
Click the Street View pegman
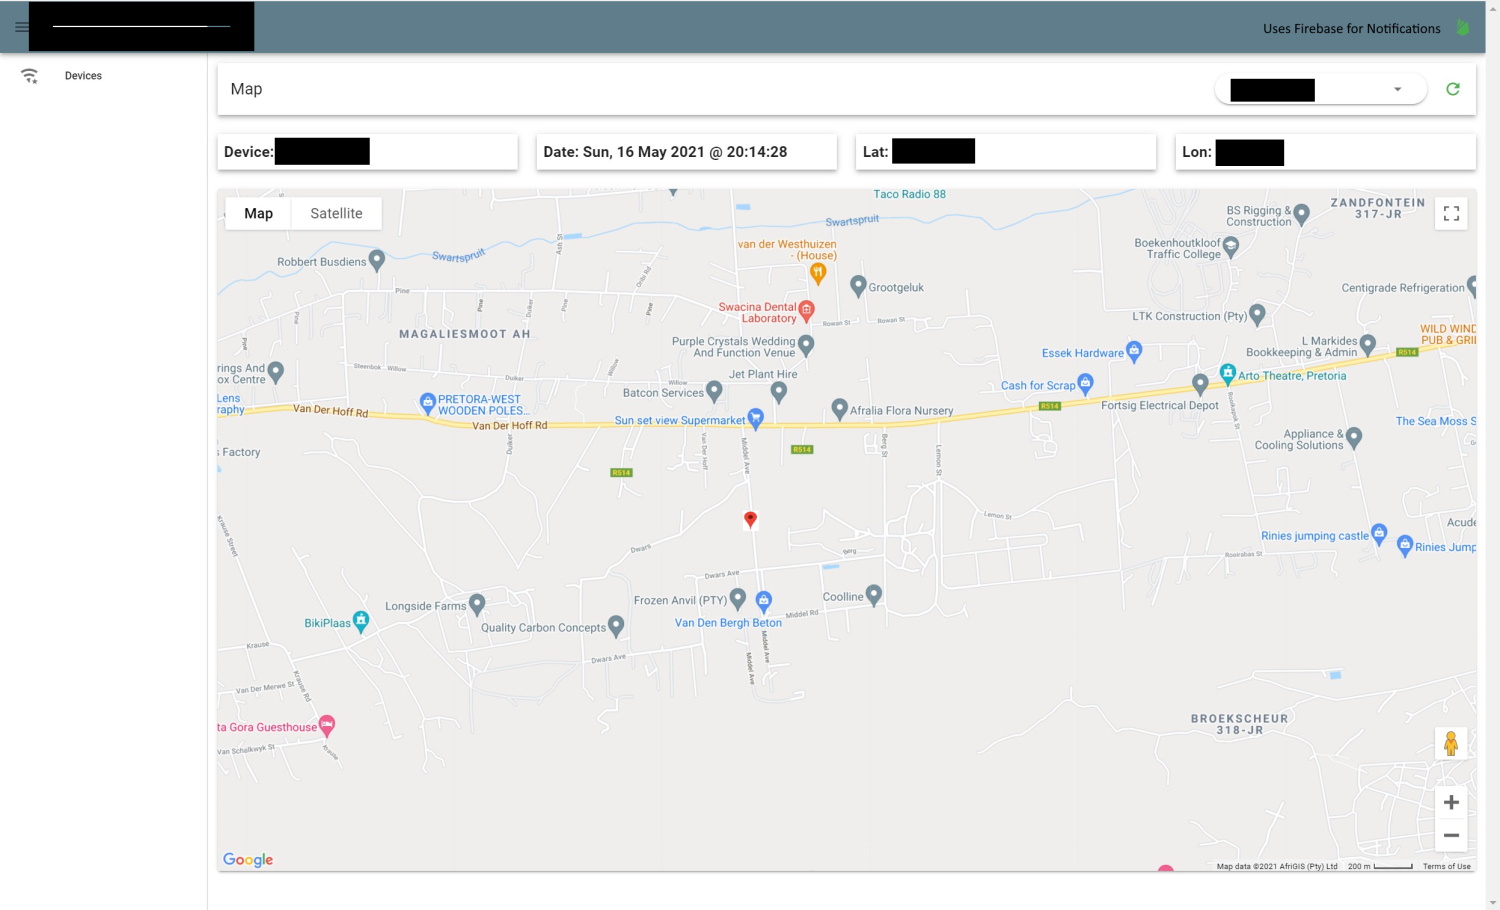click(1451, 743)
